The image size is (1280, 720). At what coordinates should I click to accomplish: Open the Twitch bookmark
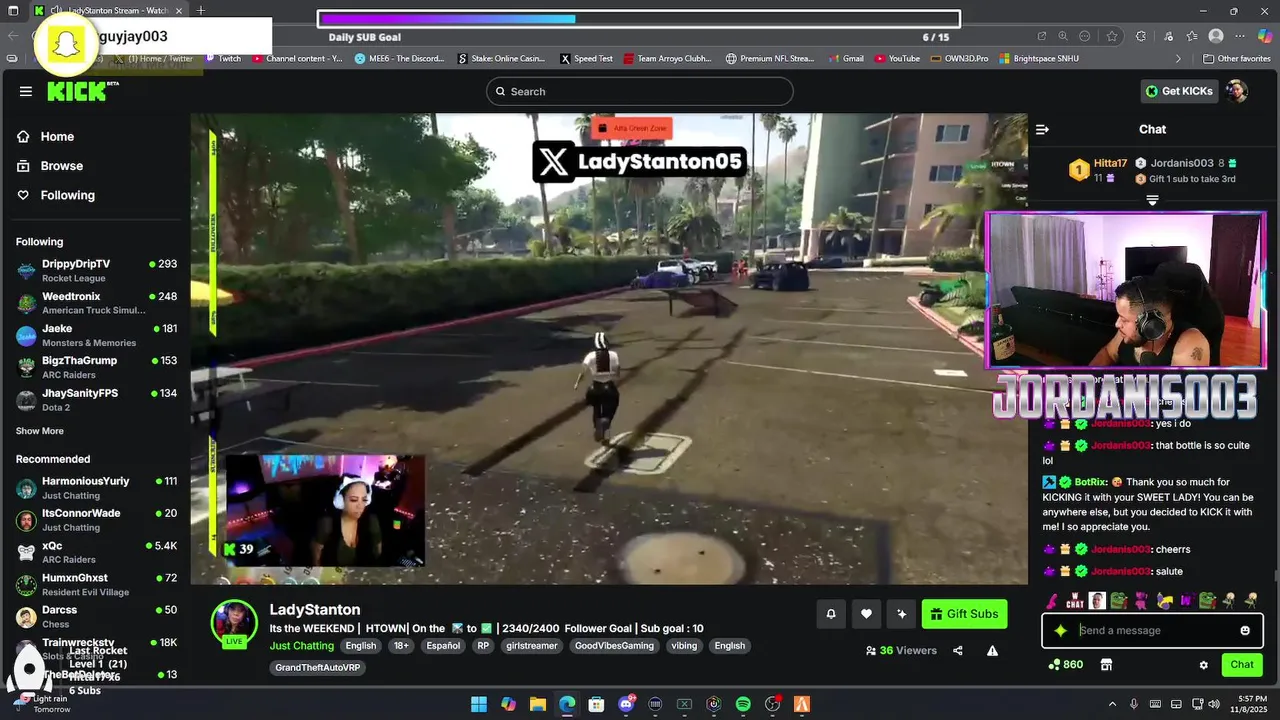223,59
